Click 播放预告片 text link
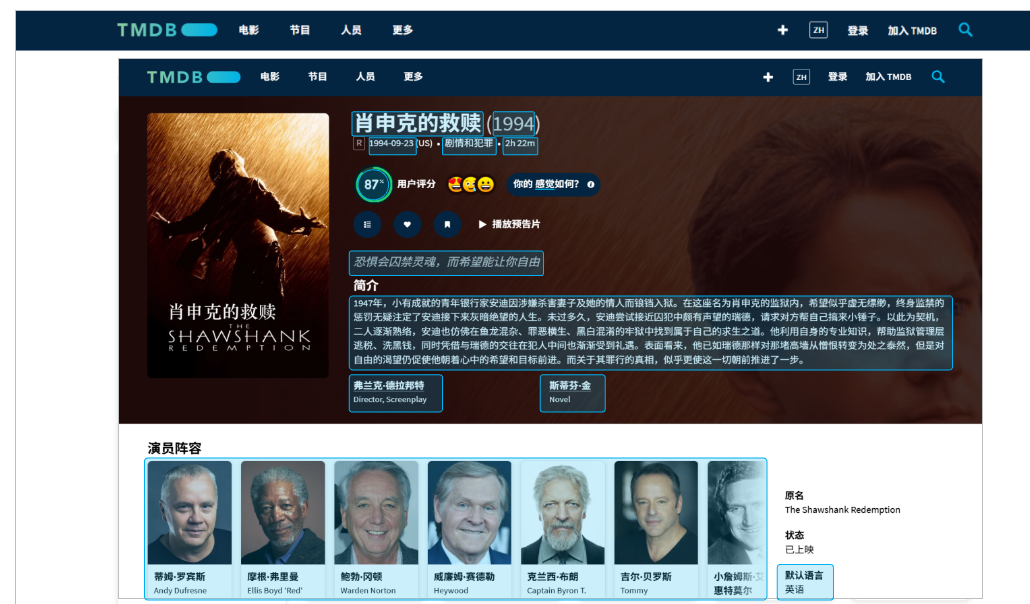Image resolution: width=1030 pixels, height=604 pixels. click(x=516, y=224)
